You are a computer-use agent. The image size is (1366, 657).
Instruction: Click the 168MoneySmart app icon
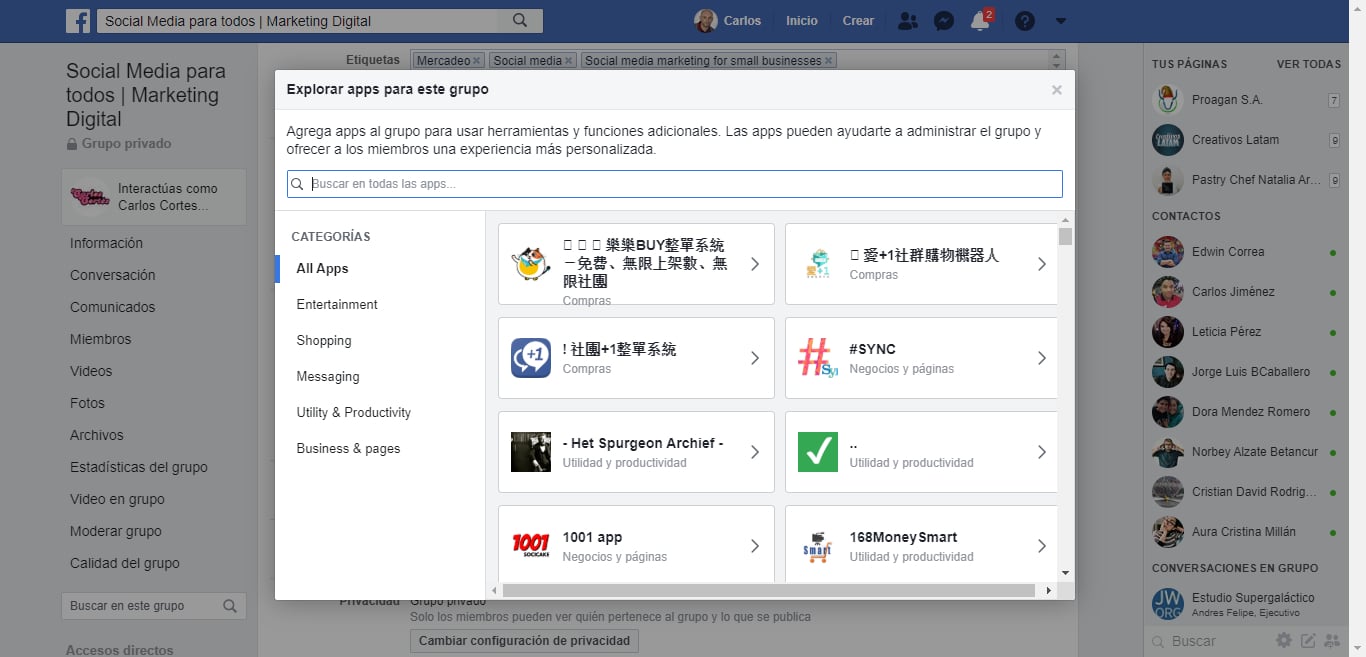pos(818,546)
